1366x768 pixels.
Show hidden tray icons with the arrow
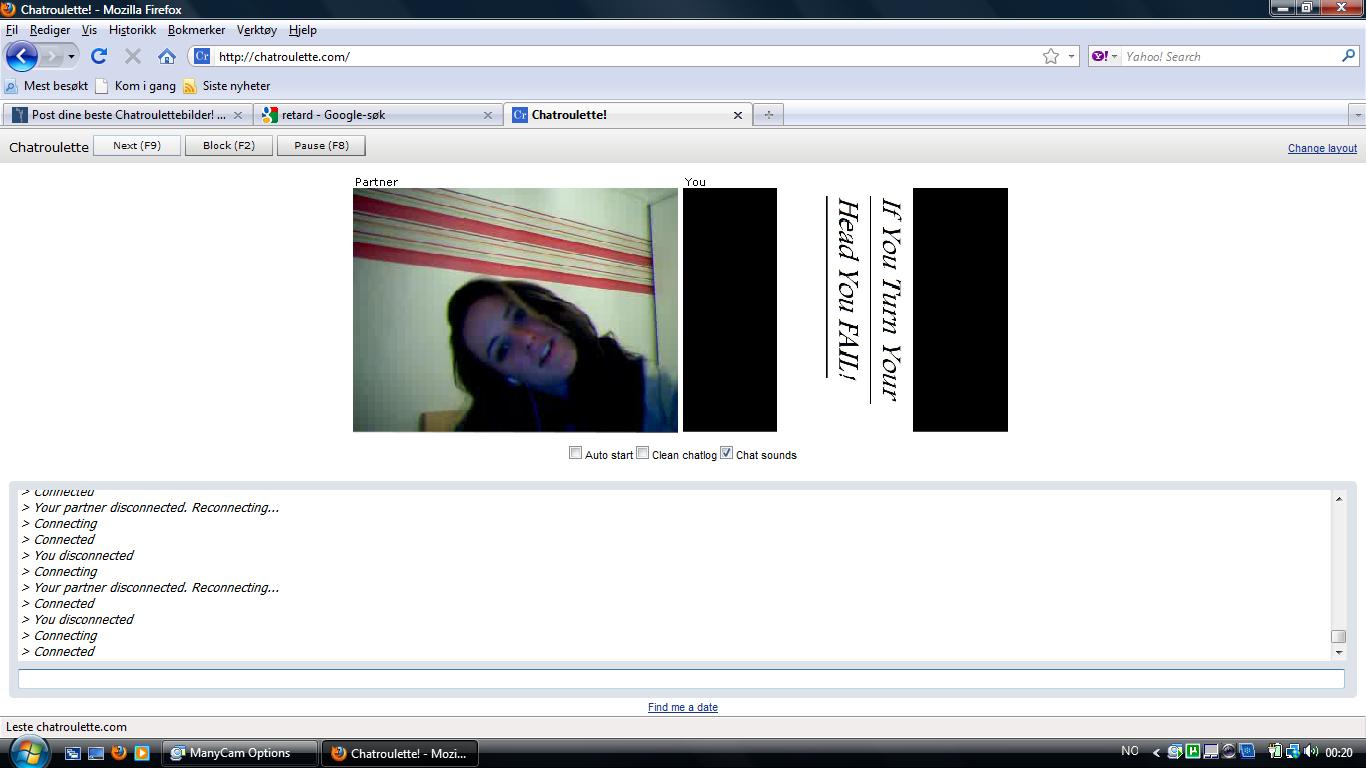(1157, 753)
